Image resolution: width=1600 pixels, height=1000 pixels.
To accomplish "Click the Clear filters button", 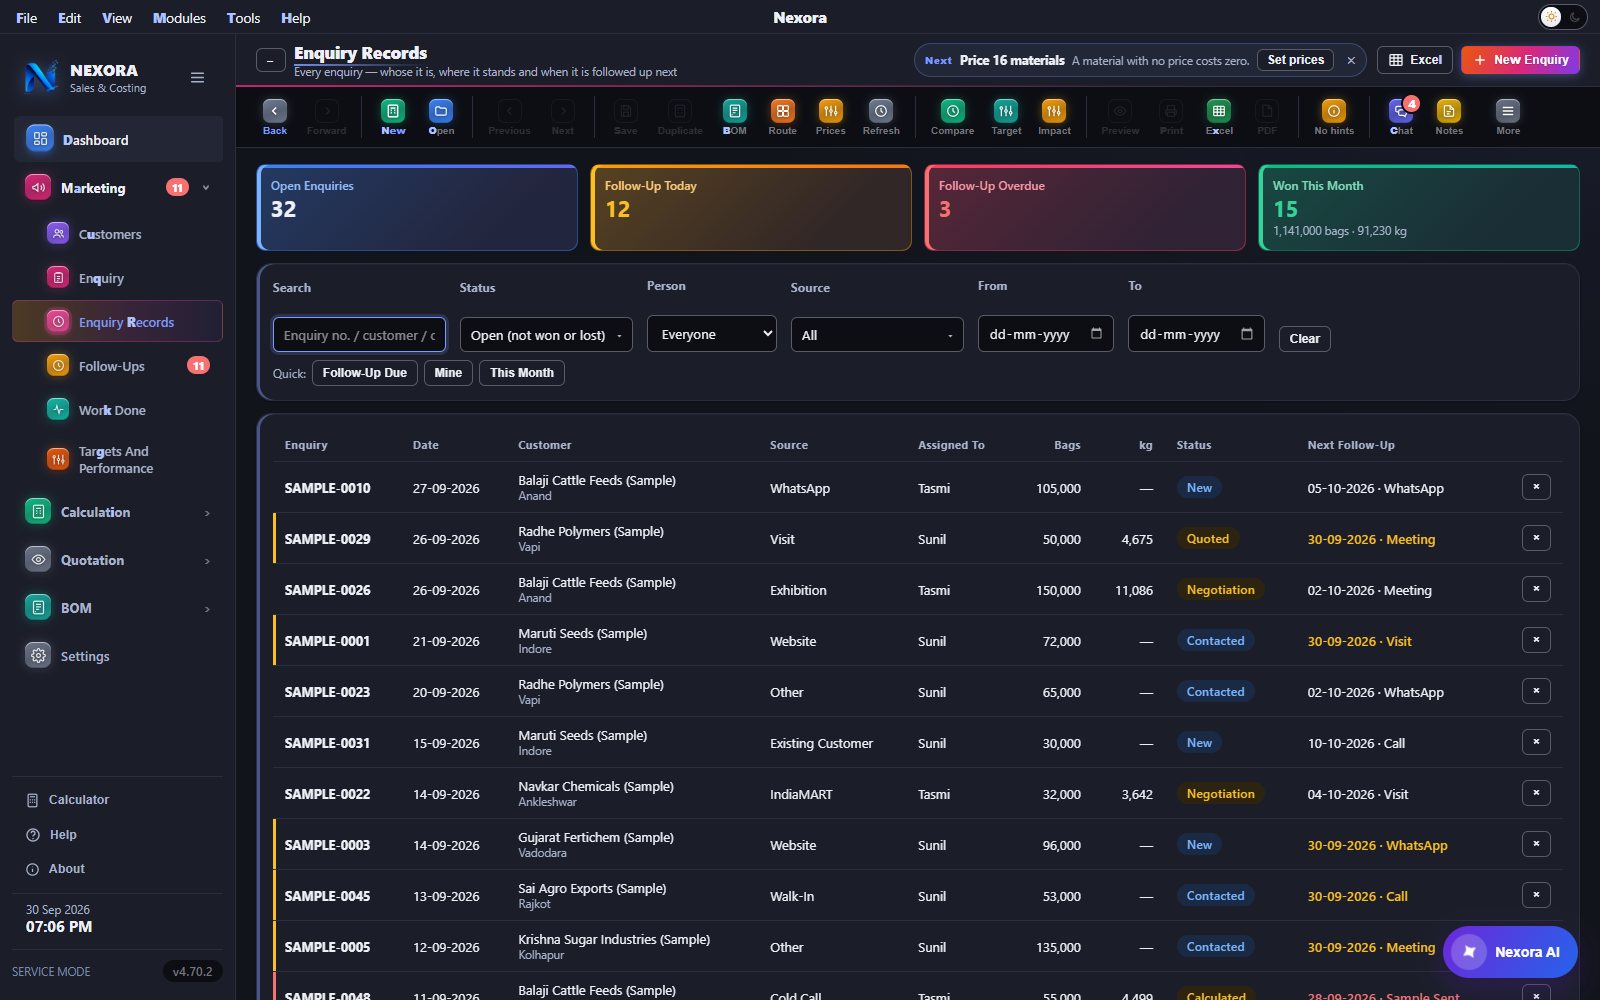I will pos(1304,339).
